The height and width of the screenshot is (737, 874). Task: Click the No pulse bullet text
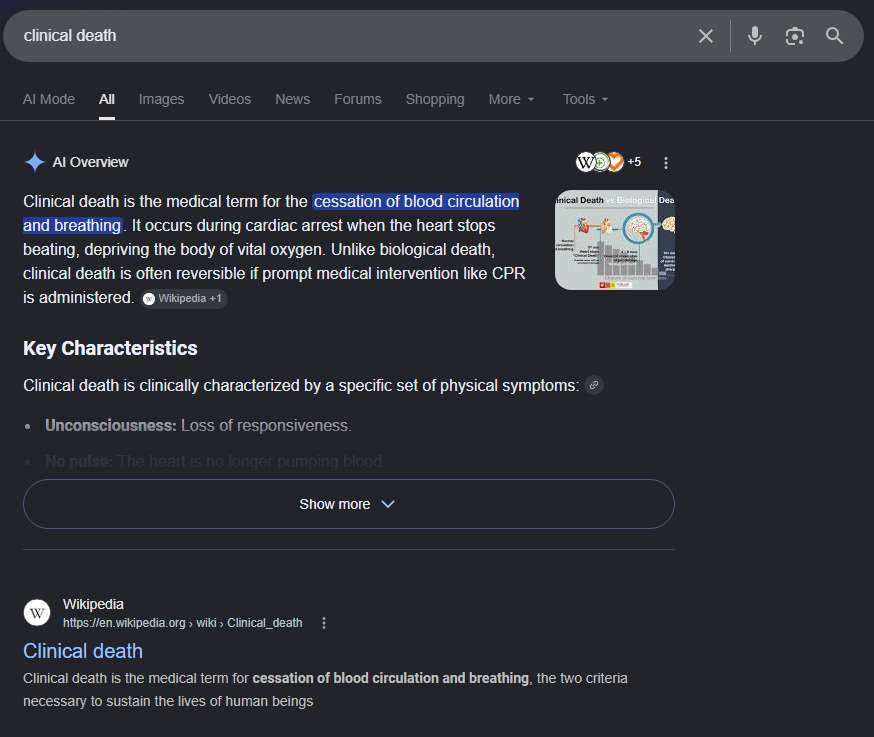tap(215, 462)
